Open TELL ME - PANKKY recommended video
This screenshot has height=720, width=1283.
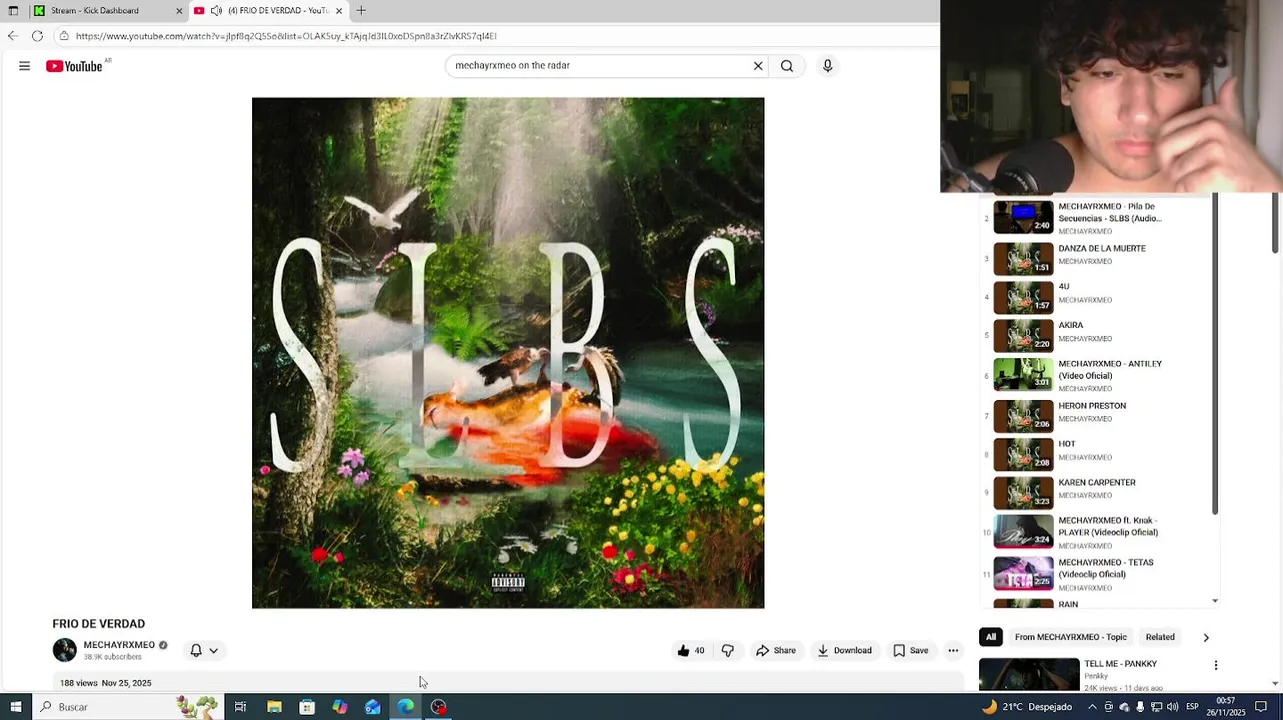(1095, 675)
